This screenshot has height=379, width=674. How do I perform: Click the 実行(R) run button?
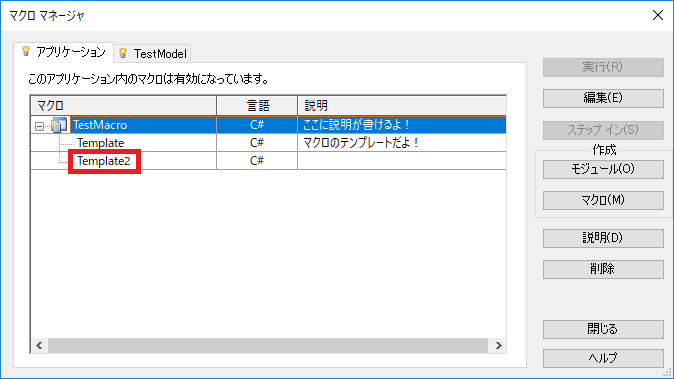603,67
